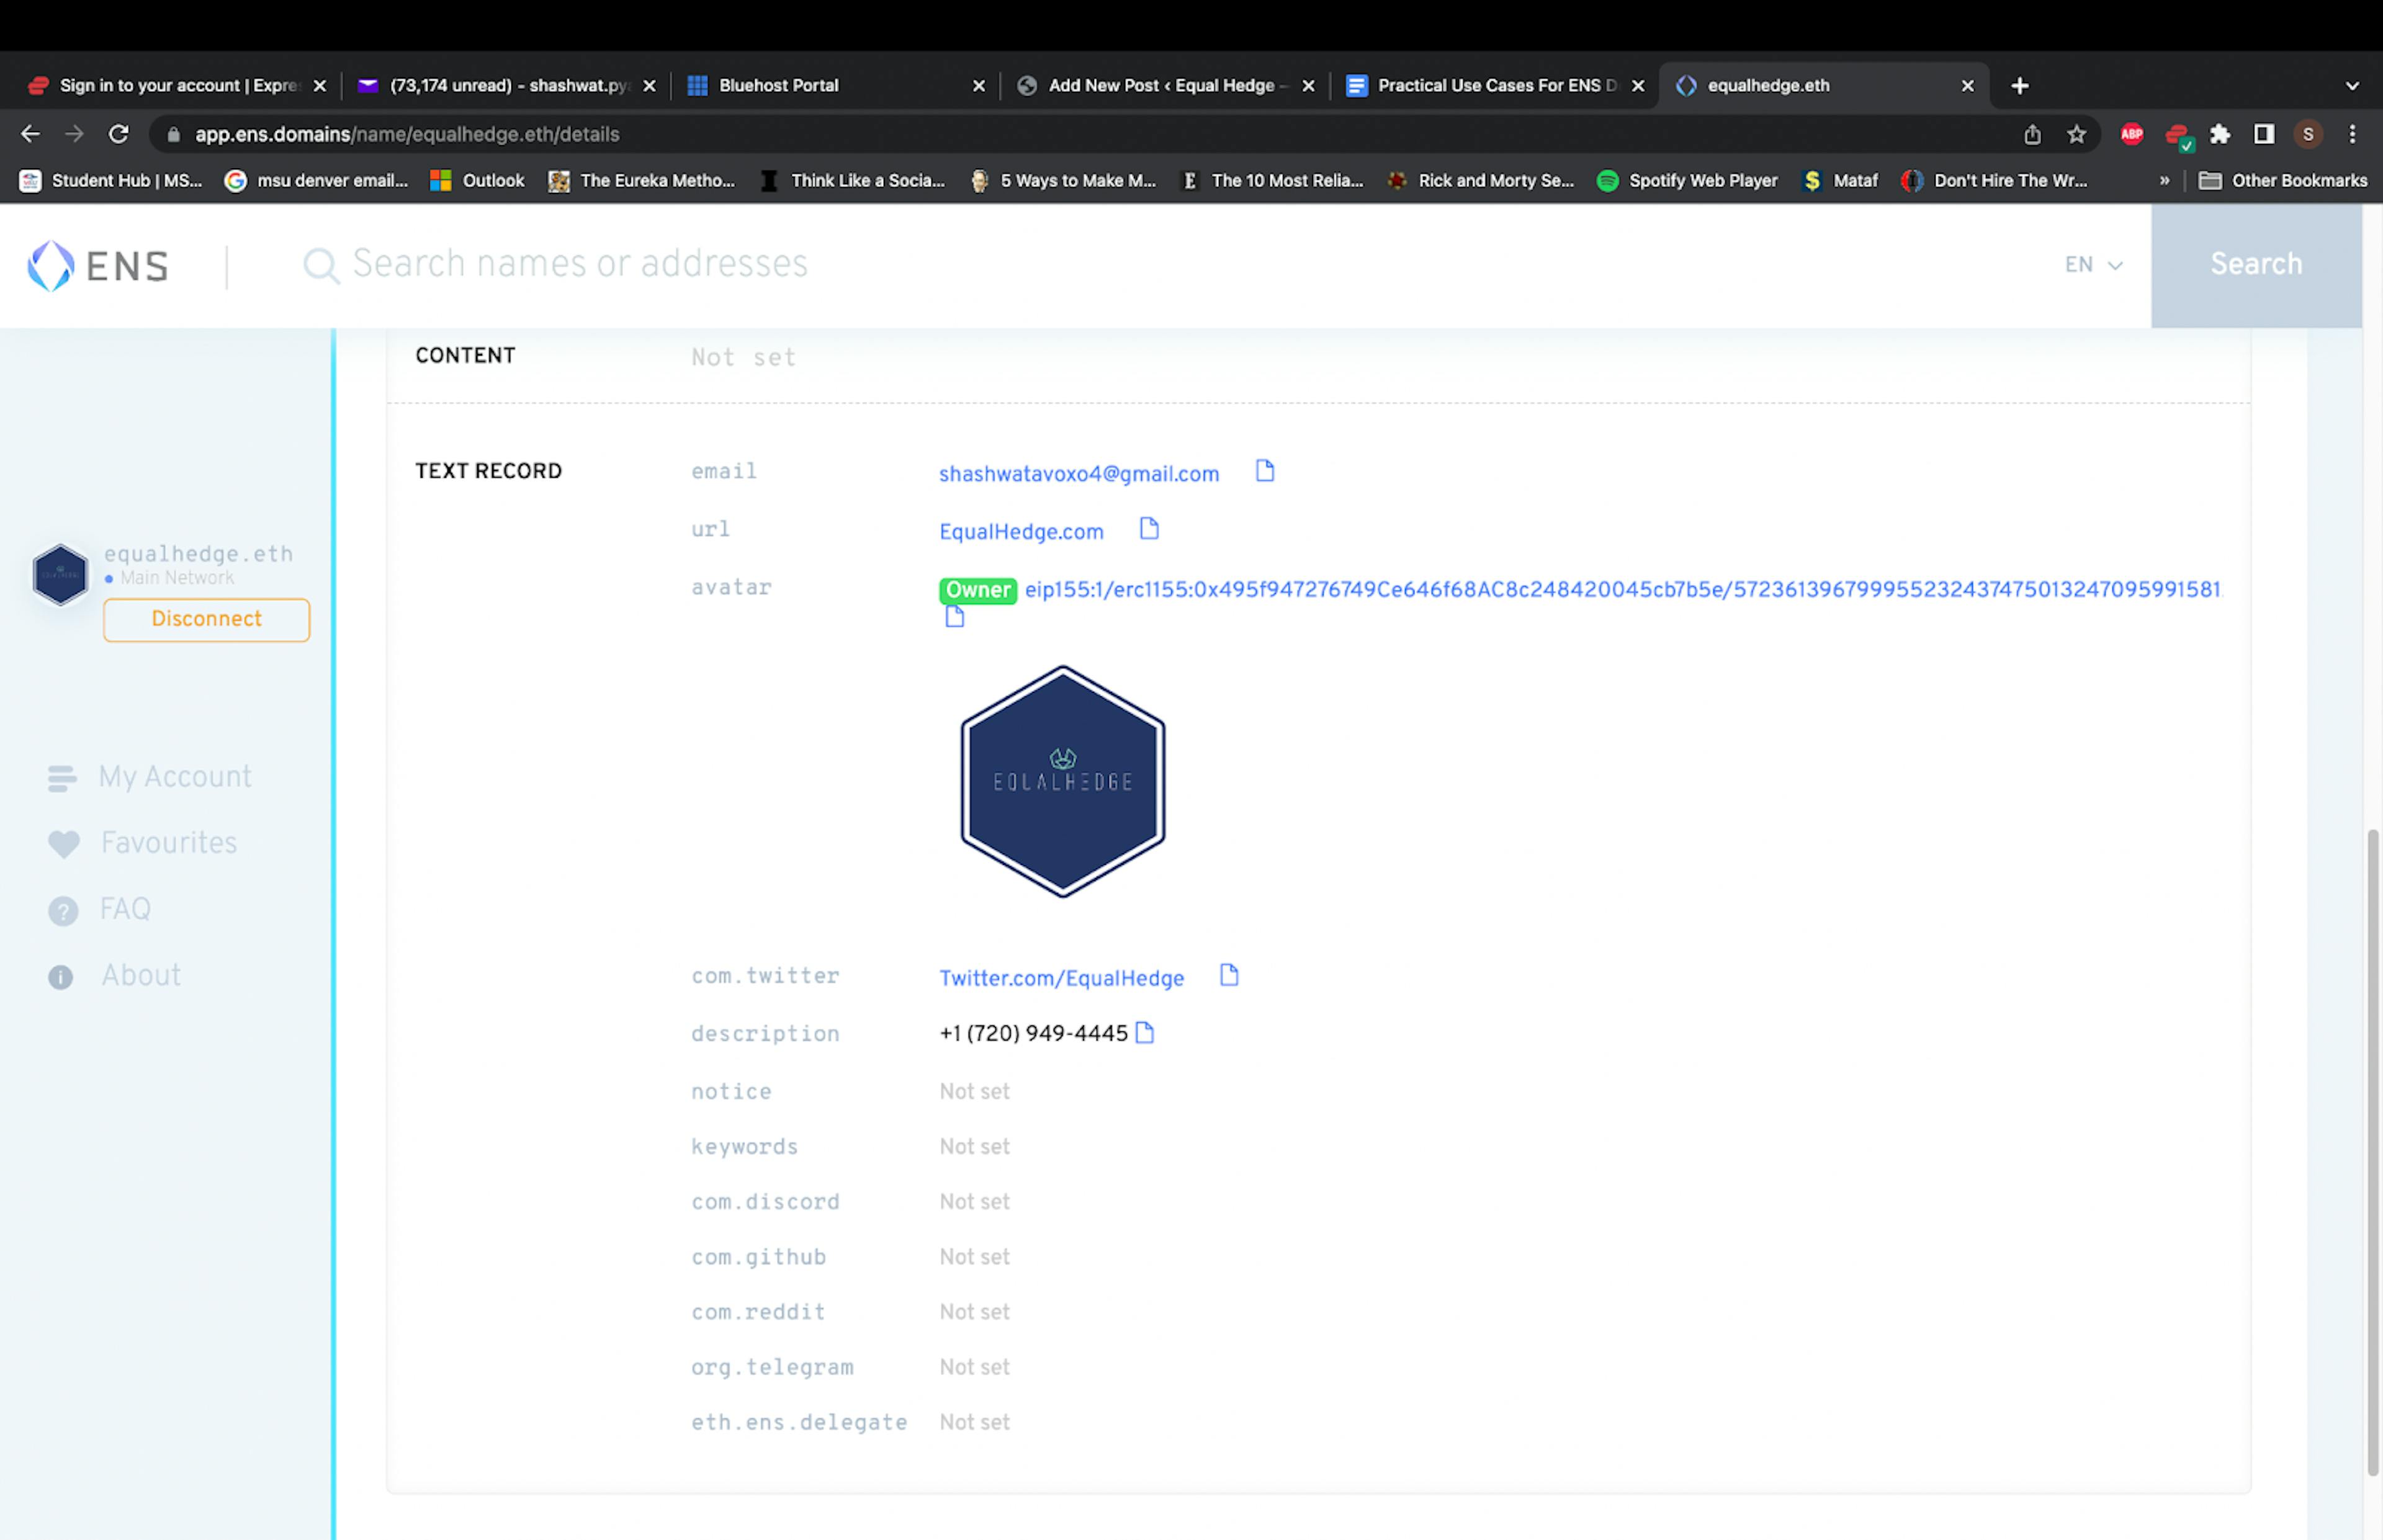Open the Twitter.com/EqualHedge link

[1061, 978]
